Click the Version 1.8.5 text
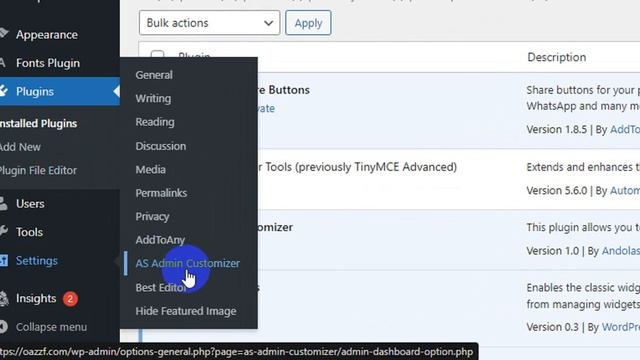This screenshot has height=360, width=640. (x=556, y=130)
